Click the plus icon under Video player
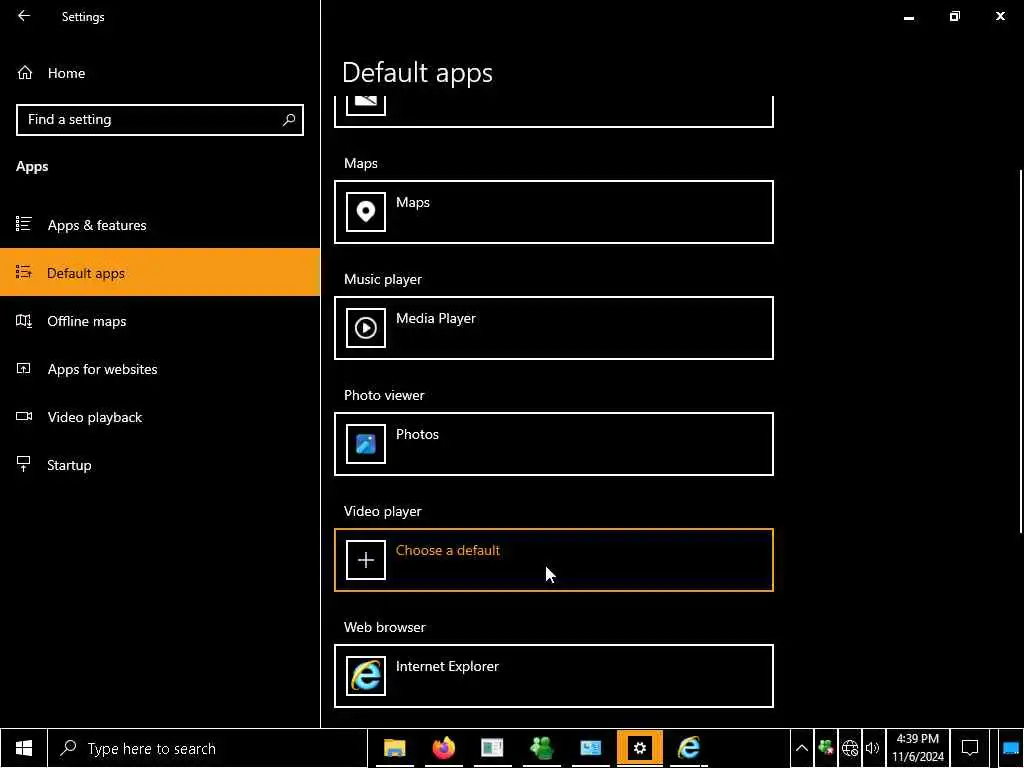 click(x=366, y=560)
